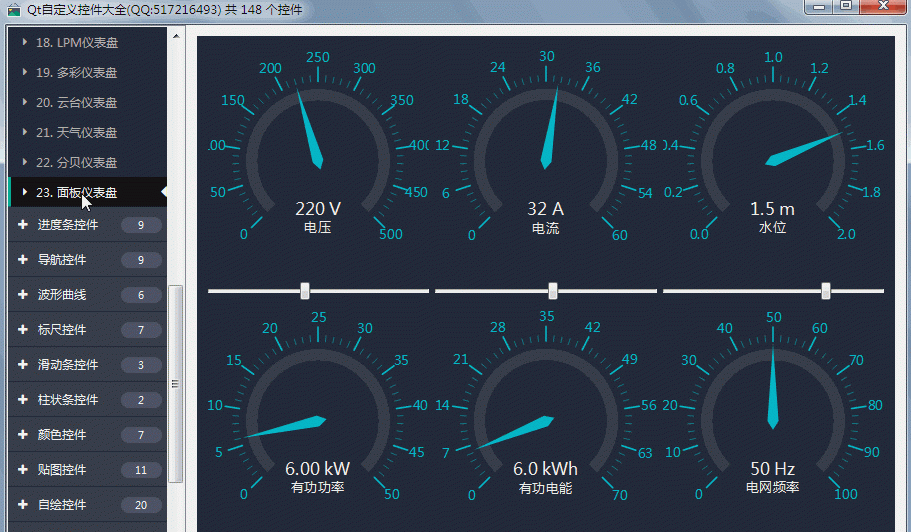Image resolution: width=911 pixels, height=532 pixels.
Task: Click the water level slider handle
Action: tap(826, 290)
